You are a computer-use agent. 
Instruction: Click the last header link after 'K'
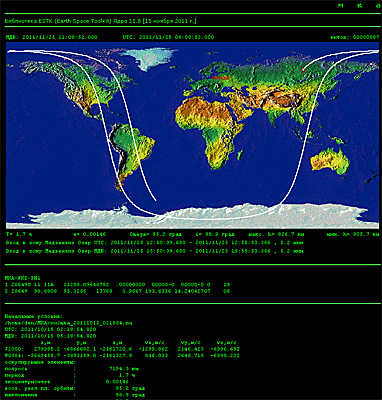click(x=378, y=6)
